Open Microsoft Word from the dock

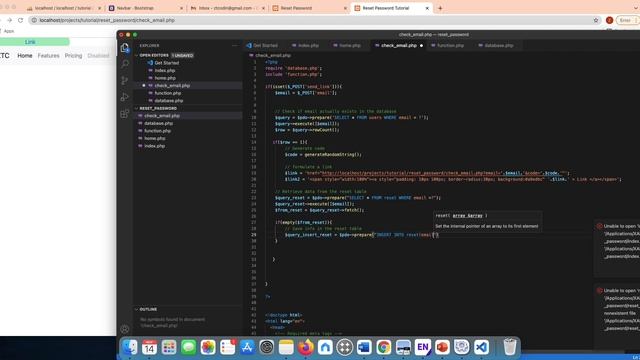pyautogui.click(x=364, y=347)
